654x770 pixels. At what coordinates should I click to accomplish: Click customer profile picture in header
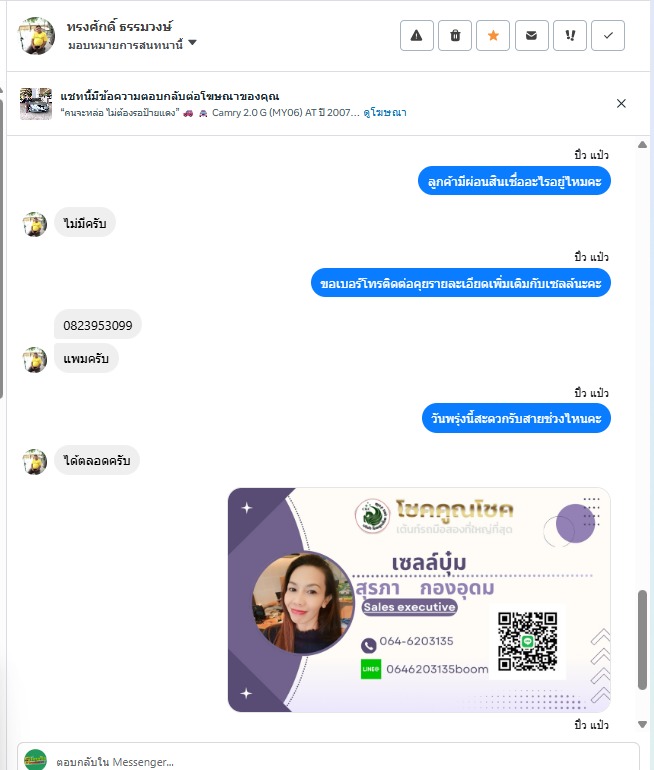(37, 36)
